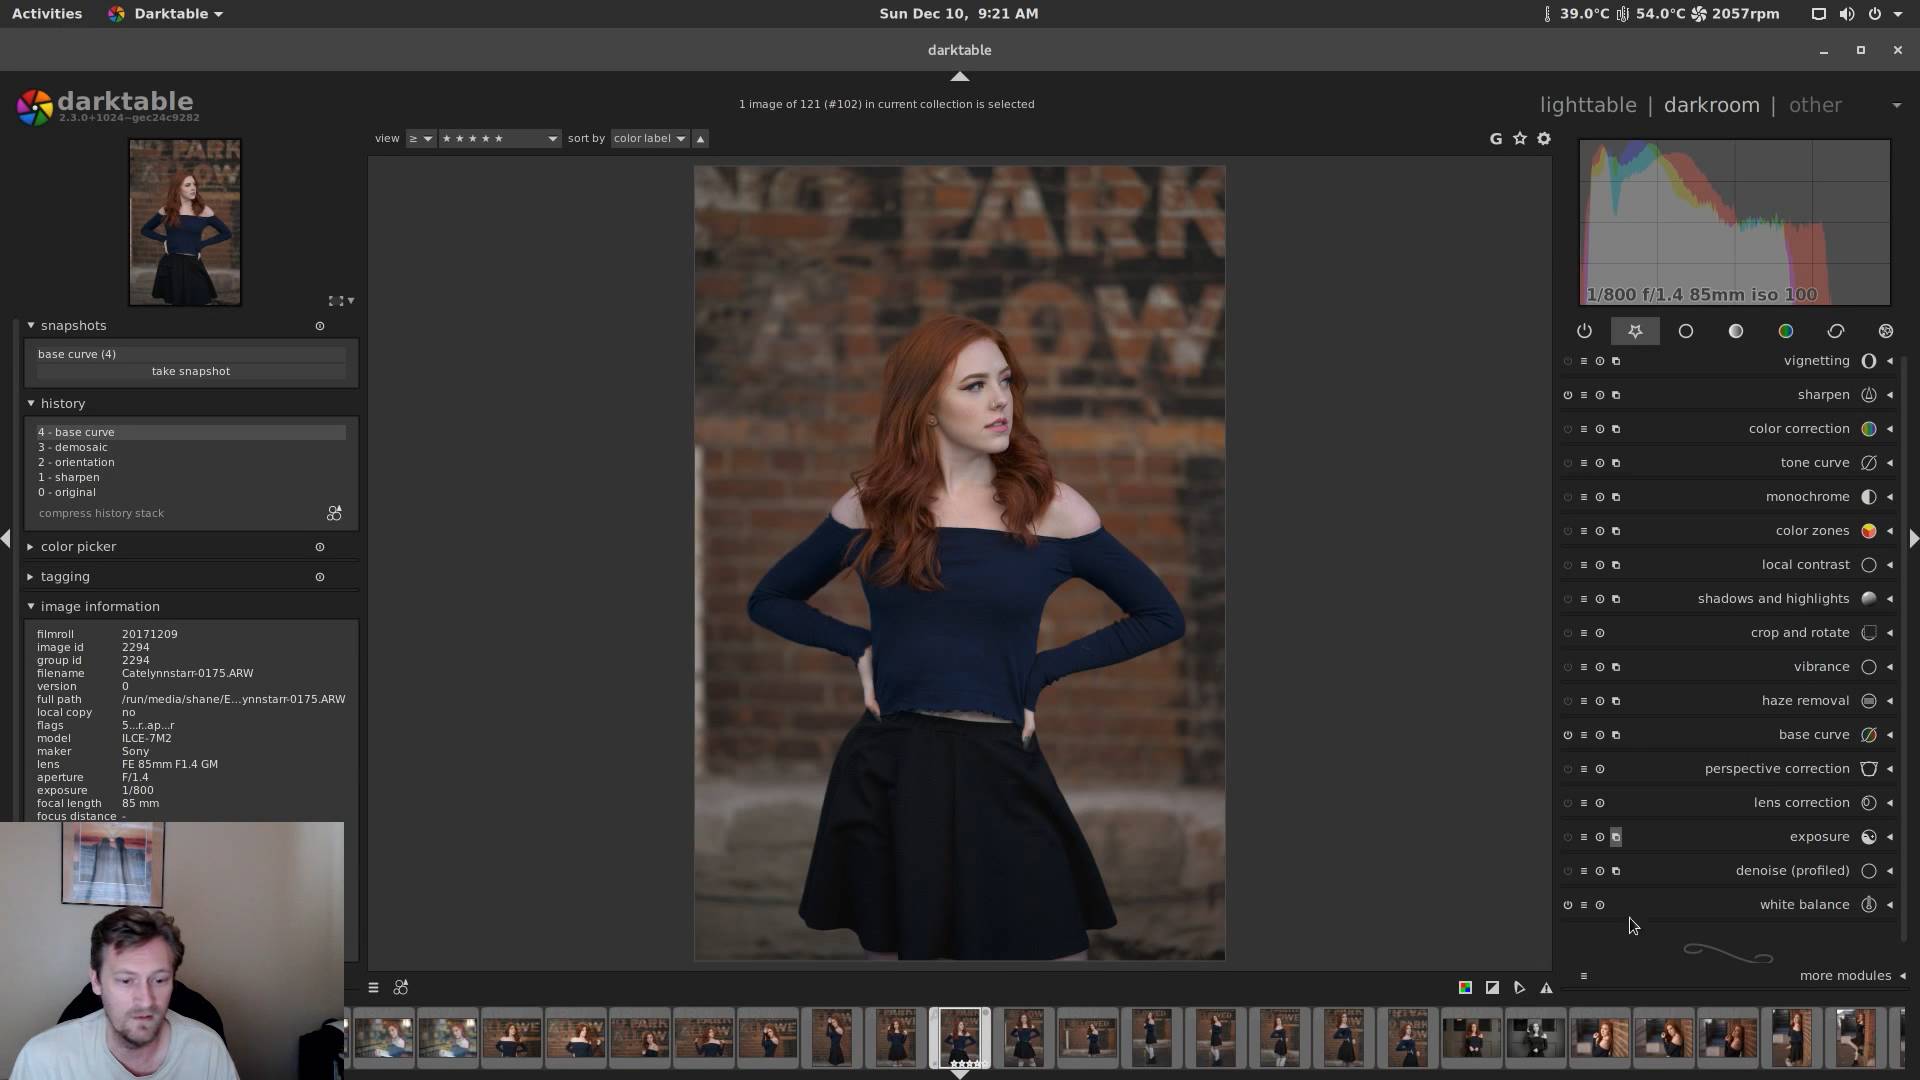Open the other views menu
Viewport: 1920px width, 1080px height.
pyautogui.click(x=1815, y=105)
